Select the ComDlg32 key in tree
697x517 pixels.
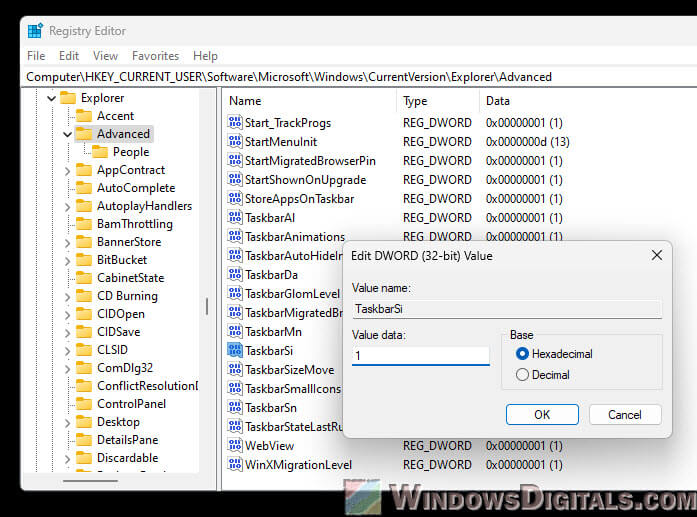[x=125, y=368]
